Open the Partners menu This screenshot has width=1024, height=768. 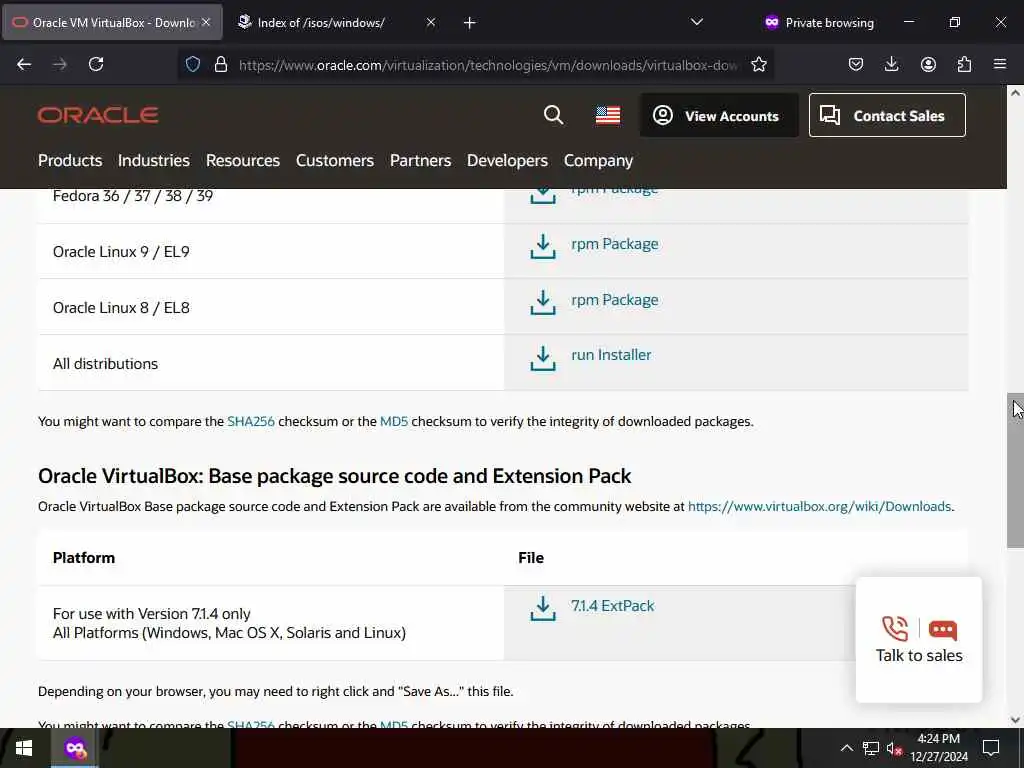421,161
